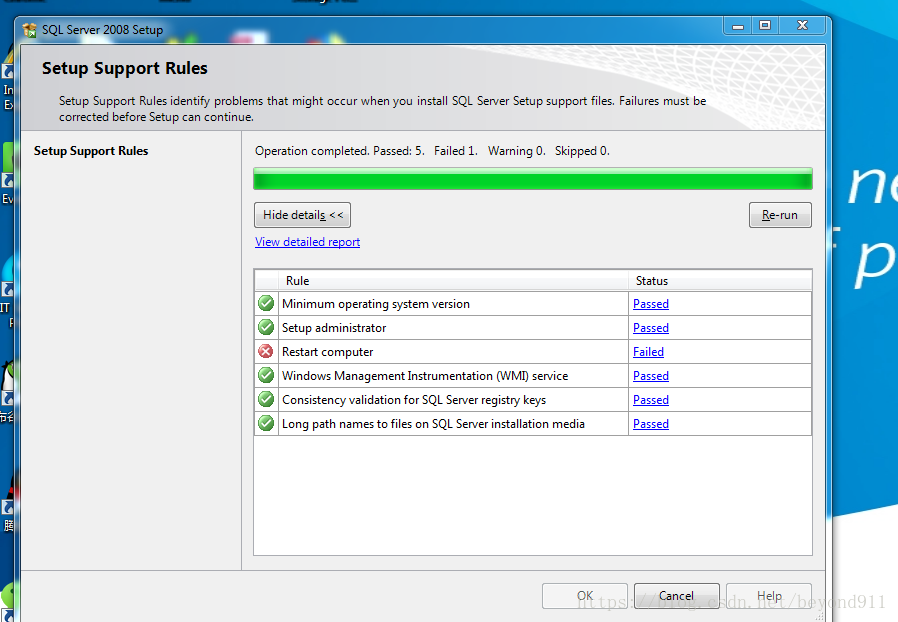Click the Rule column header

click(453, 281)
